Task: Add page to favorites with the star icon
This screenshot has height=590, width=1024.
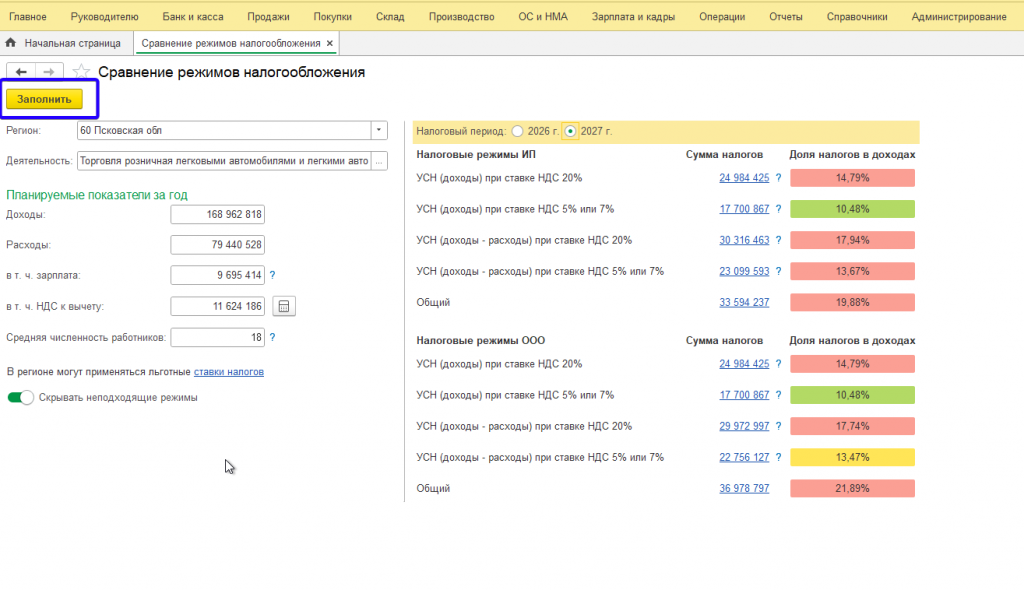Action: [81, 71]
